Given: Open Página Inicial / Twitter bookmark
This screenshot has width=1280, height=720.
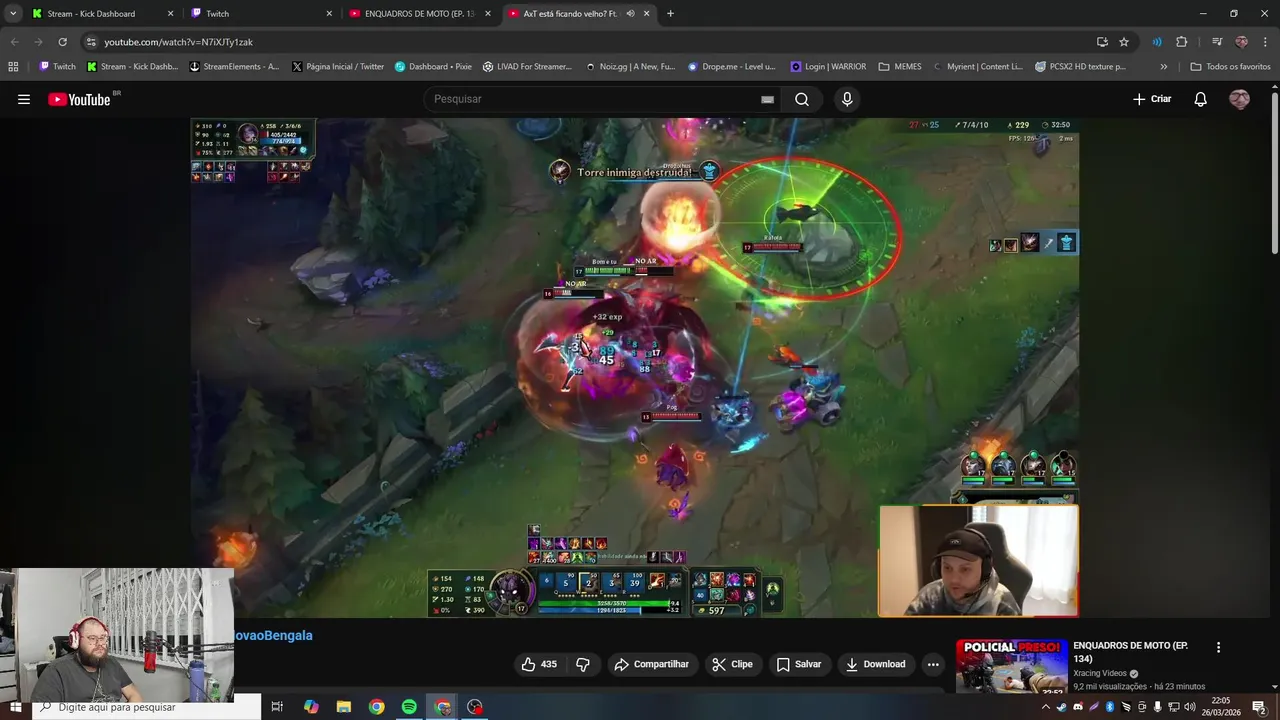Looking at the screenshot, I should 338,67.
